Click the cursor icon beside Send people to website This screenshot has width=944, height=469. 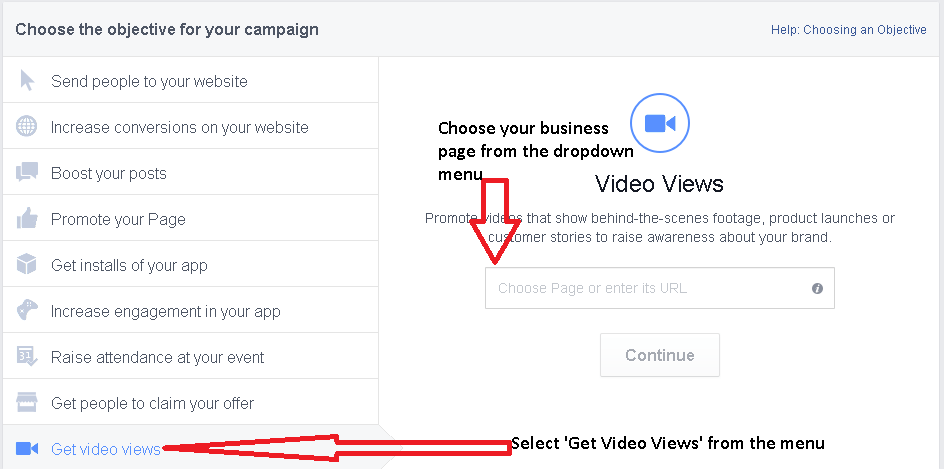pos(27,81)
